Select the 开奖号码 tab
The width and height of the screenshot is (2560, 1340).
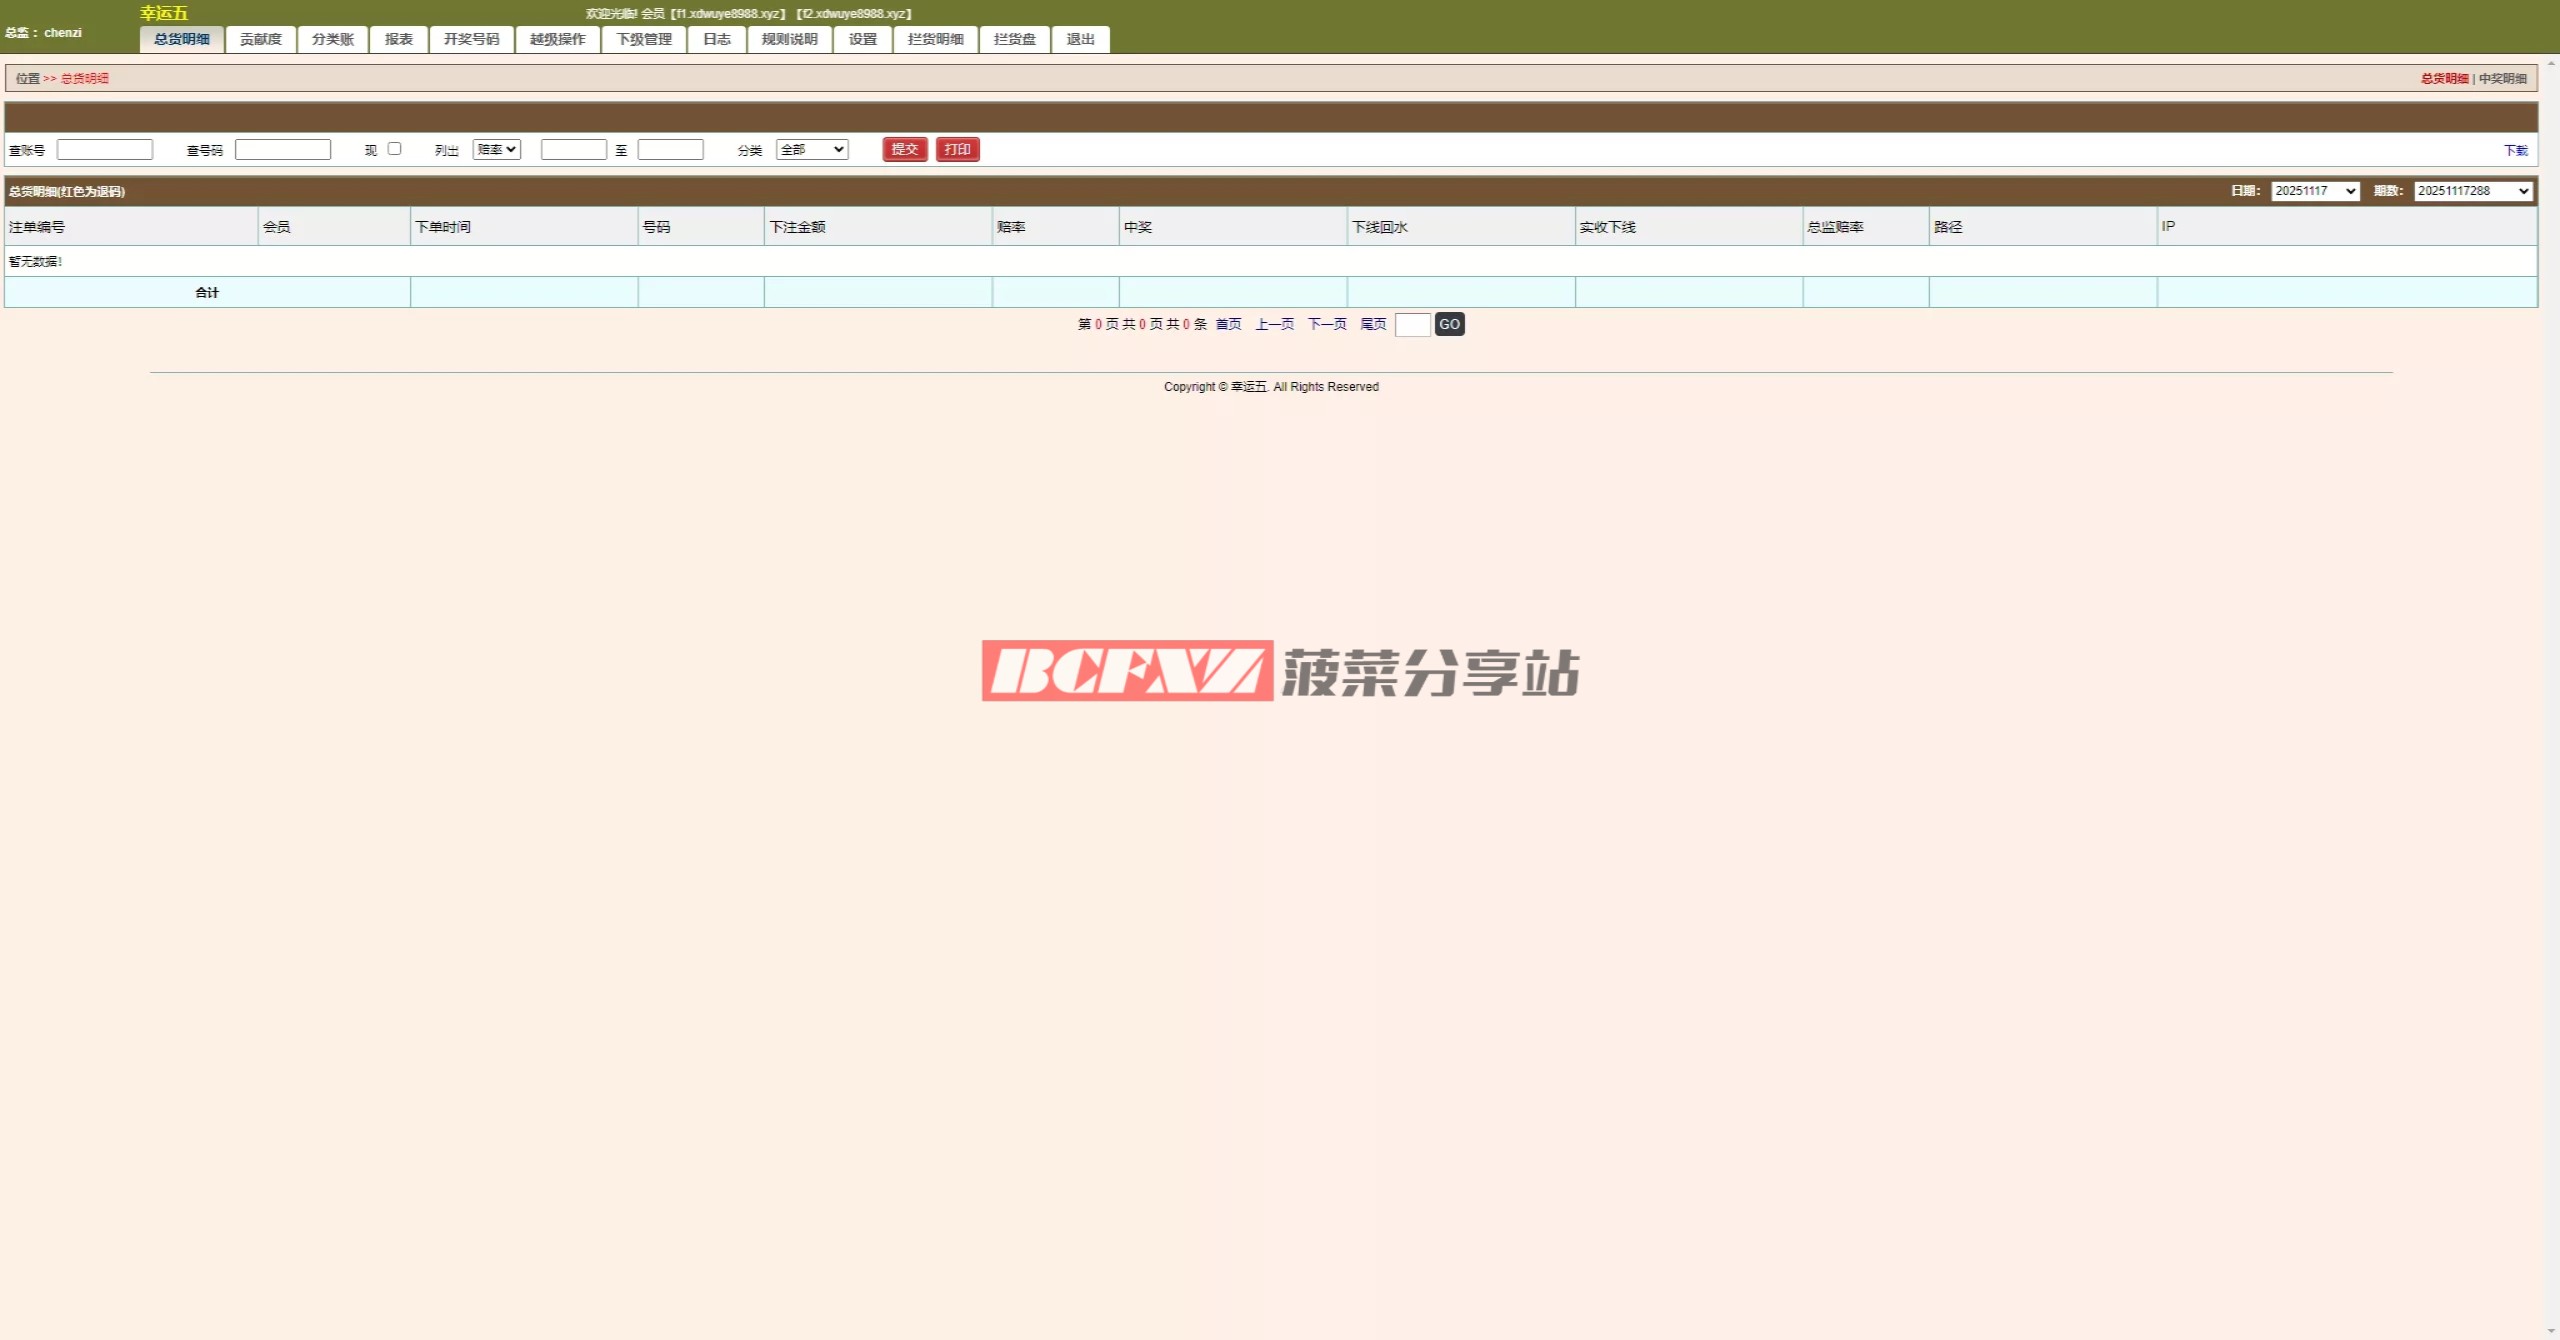472,39
